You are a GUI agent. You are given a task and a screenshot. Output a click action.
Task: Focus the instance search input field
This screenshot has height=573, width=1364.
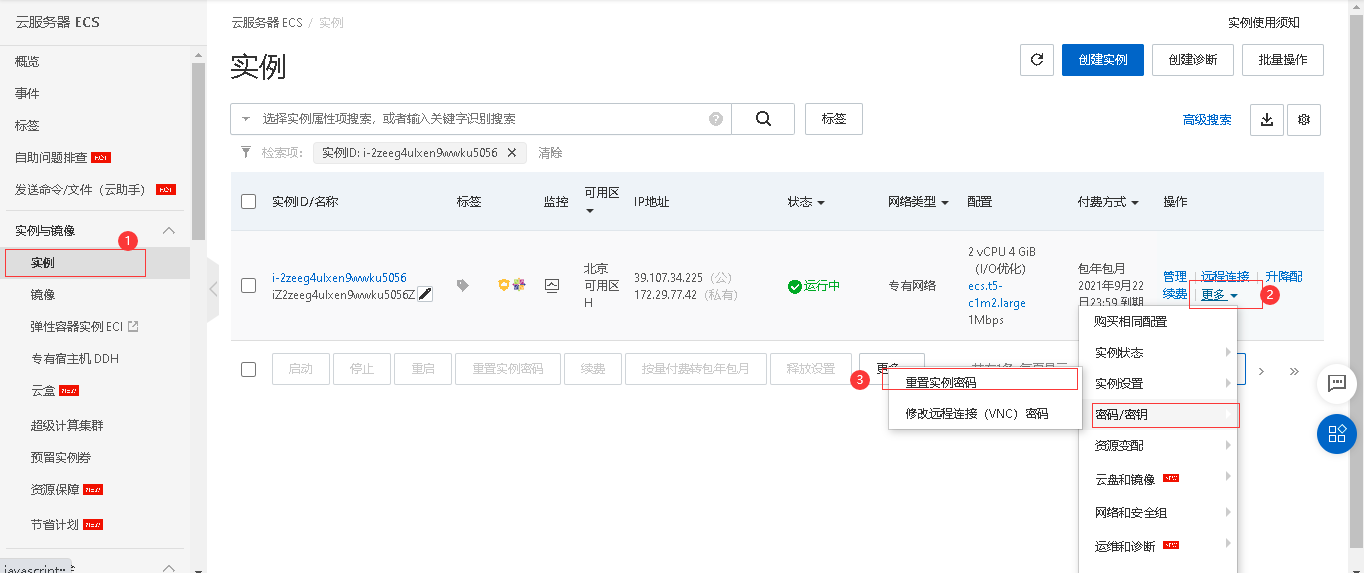click(480, 119)
